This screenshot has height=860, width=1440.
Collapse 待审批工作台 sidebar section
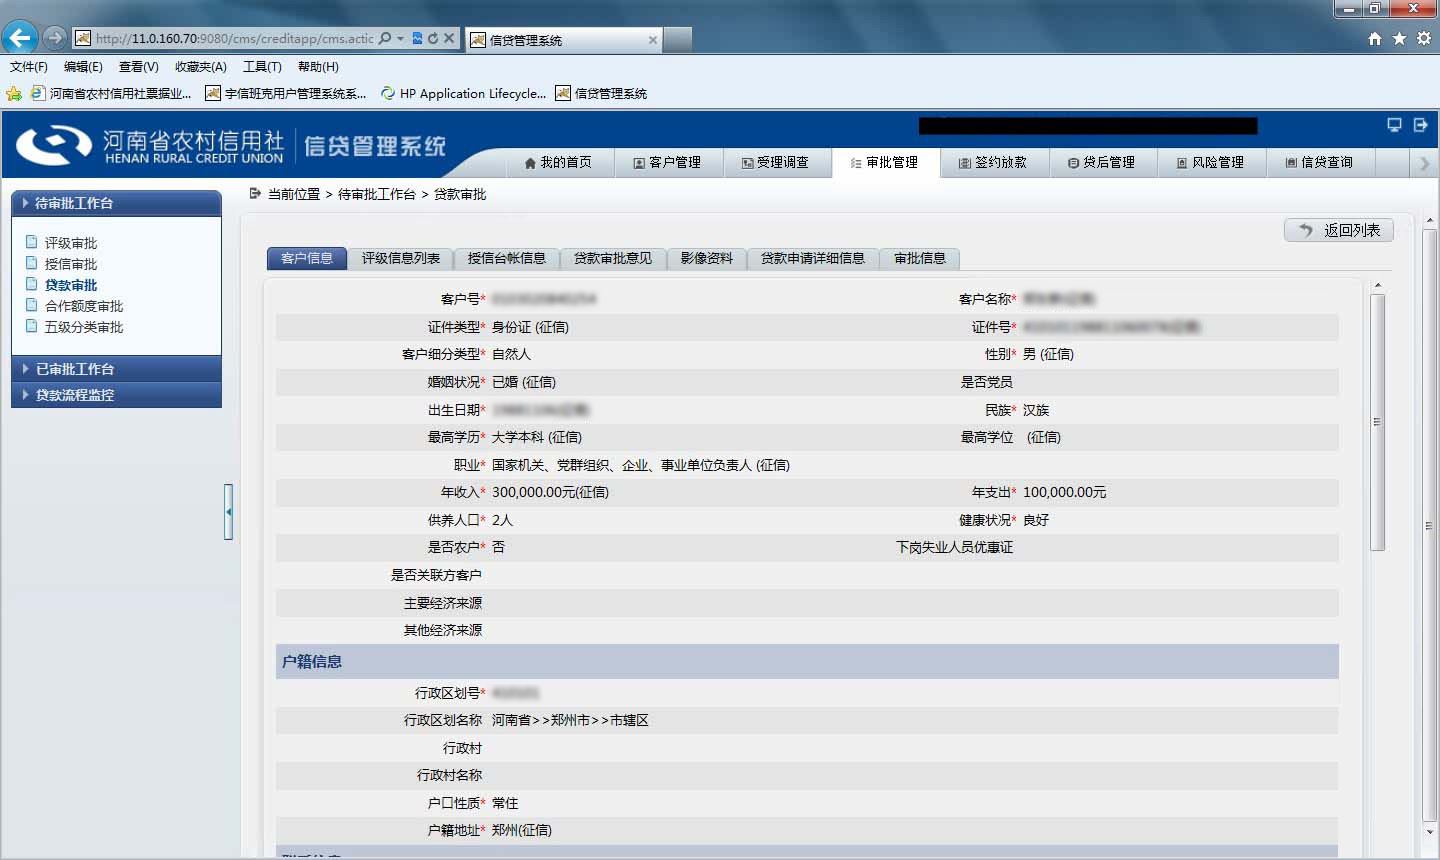tap(116, 203)
